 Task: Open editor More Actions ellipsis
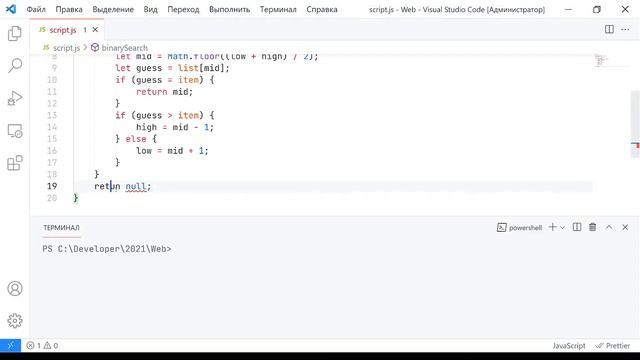[x=625, y=29]
